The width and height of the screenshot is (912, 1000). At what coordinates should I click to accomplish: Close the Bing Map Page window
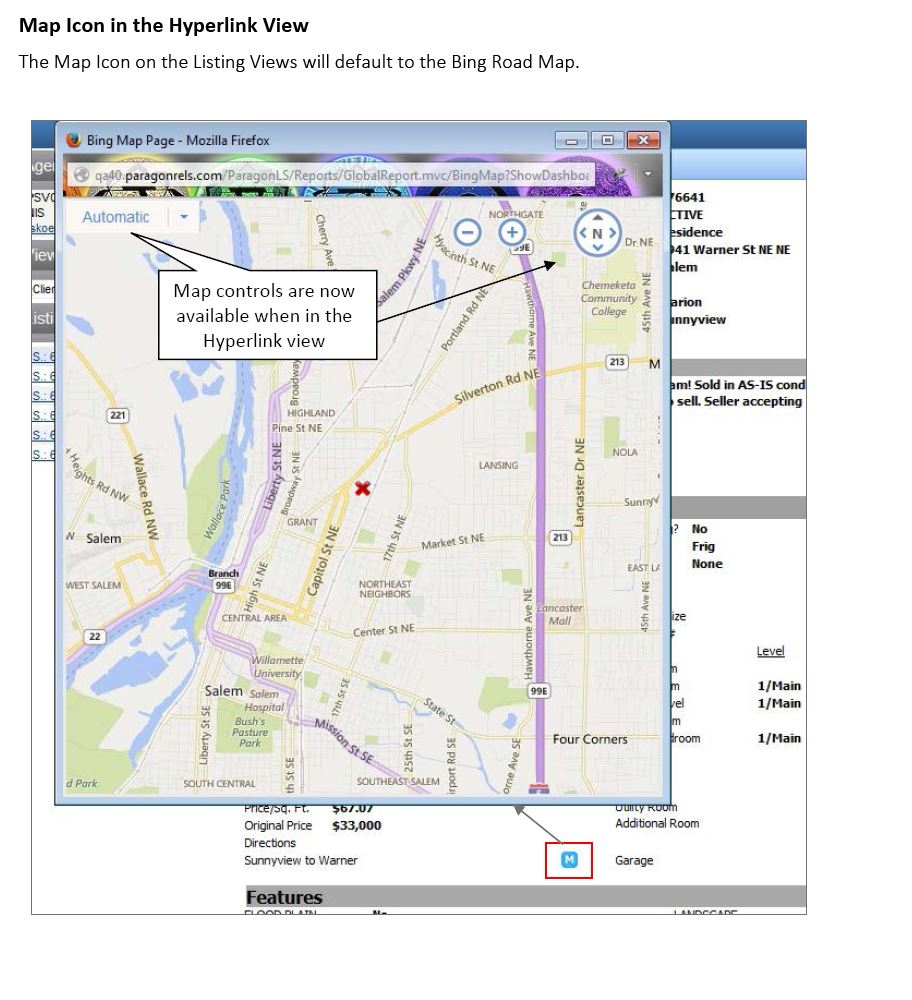(x=644, y=140)
